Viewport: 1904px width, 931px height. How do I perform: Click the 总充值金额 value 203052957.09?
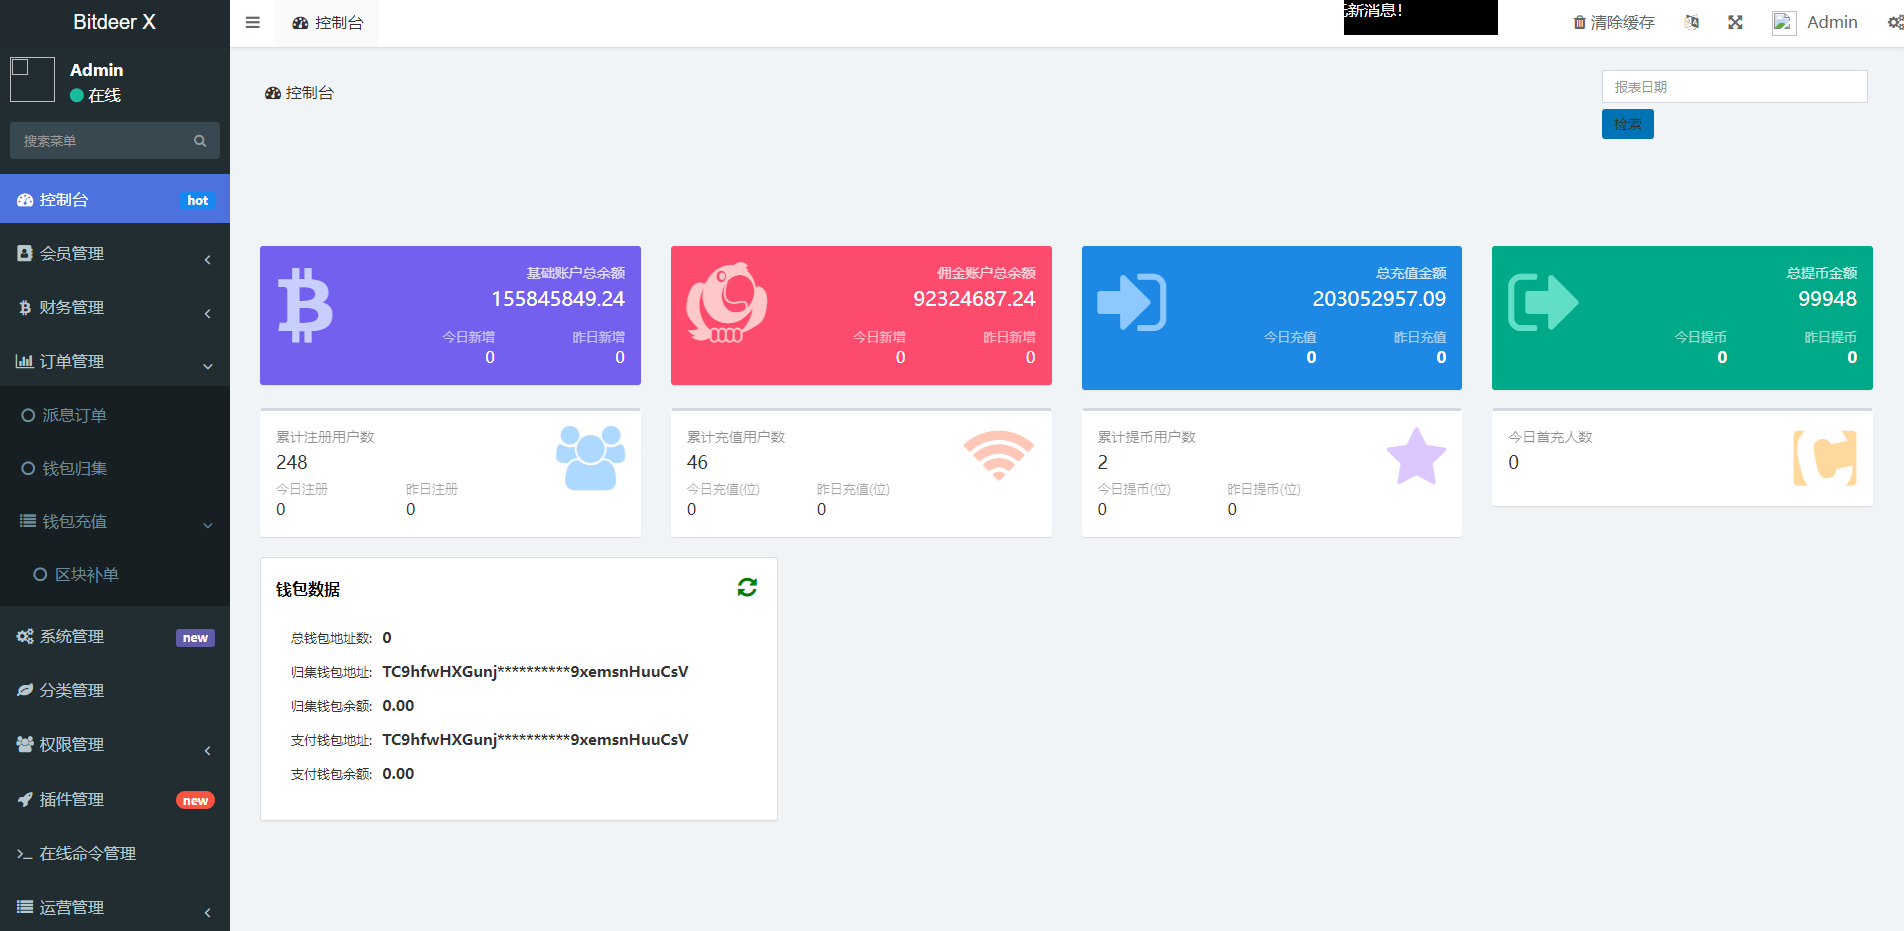pyautogui.click(x=1379, y=299)
